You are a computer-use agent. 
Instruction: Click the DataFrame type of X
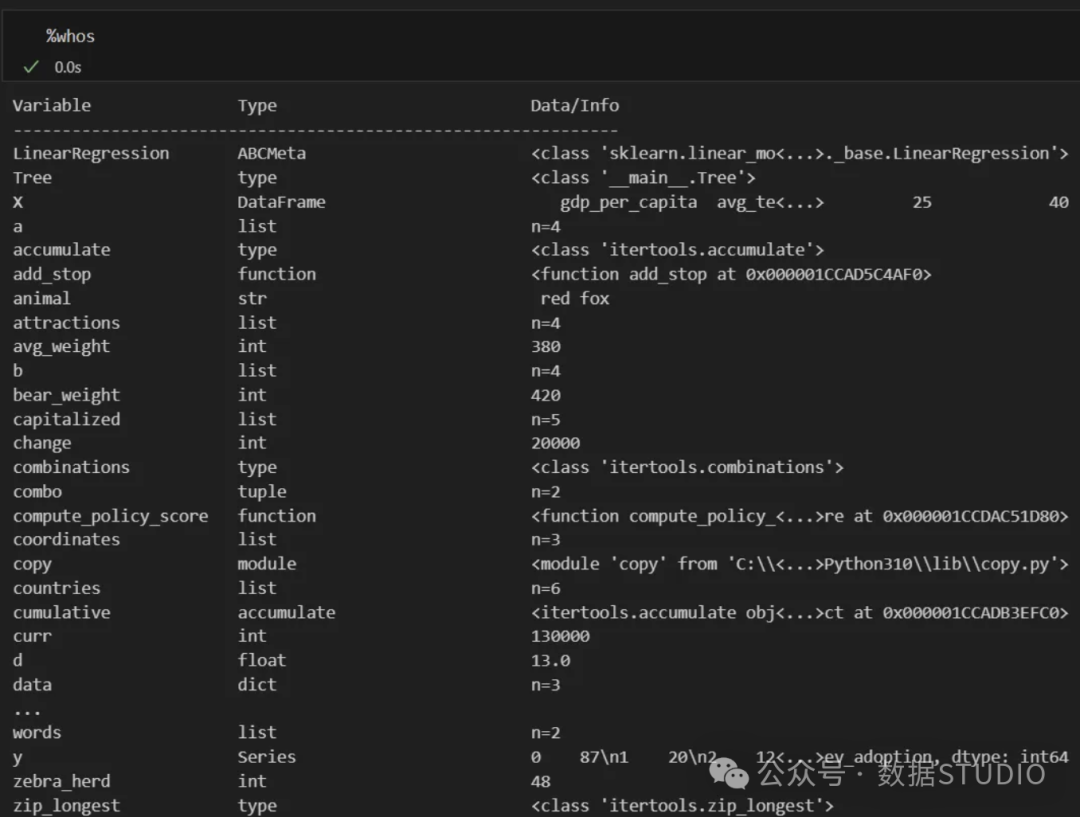(x=281, y=202)
